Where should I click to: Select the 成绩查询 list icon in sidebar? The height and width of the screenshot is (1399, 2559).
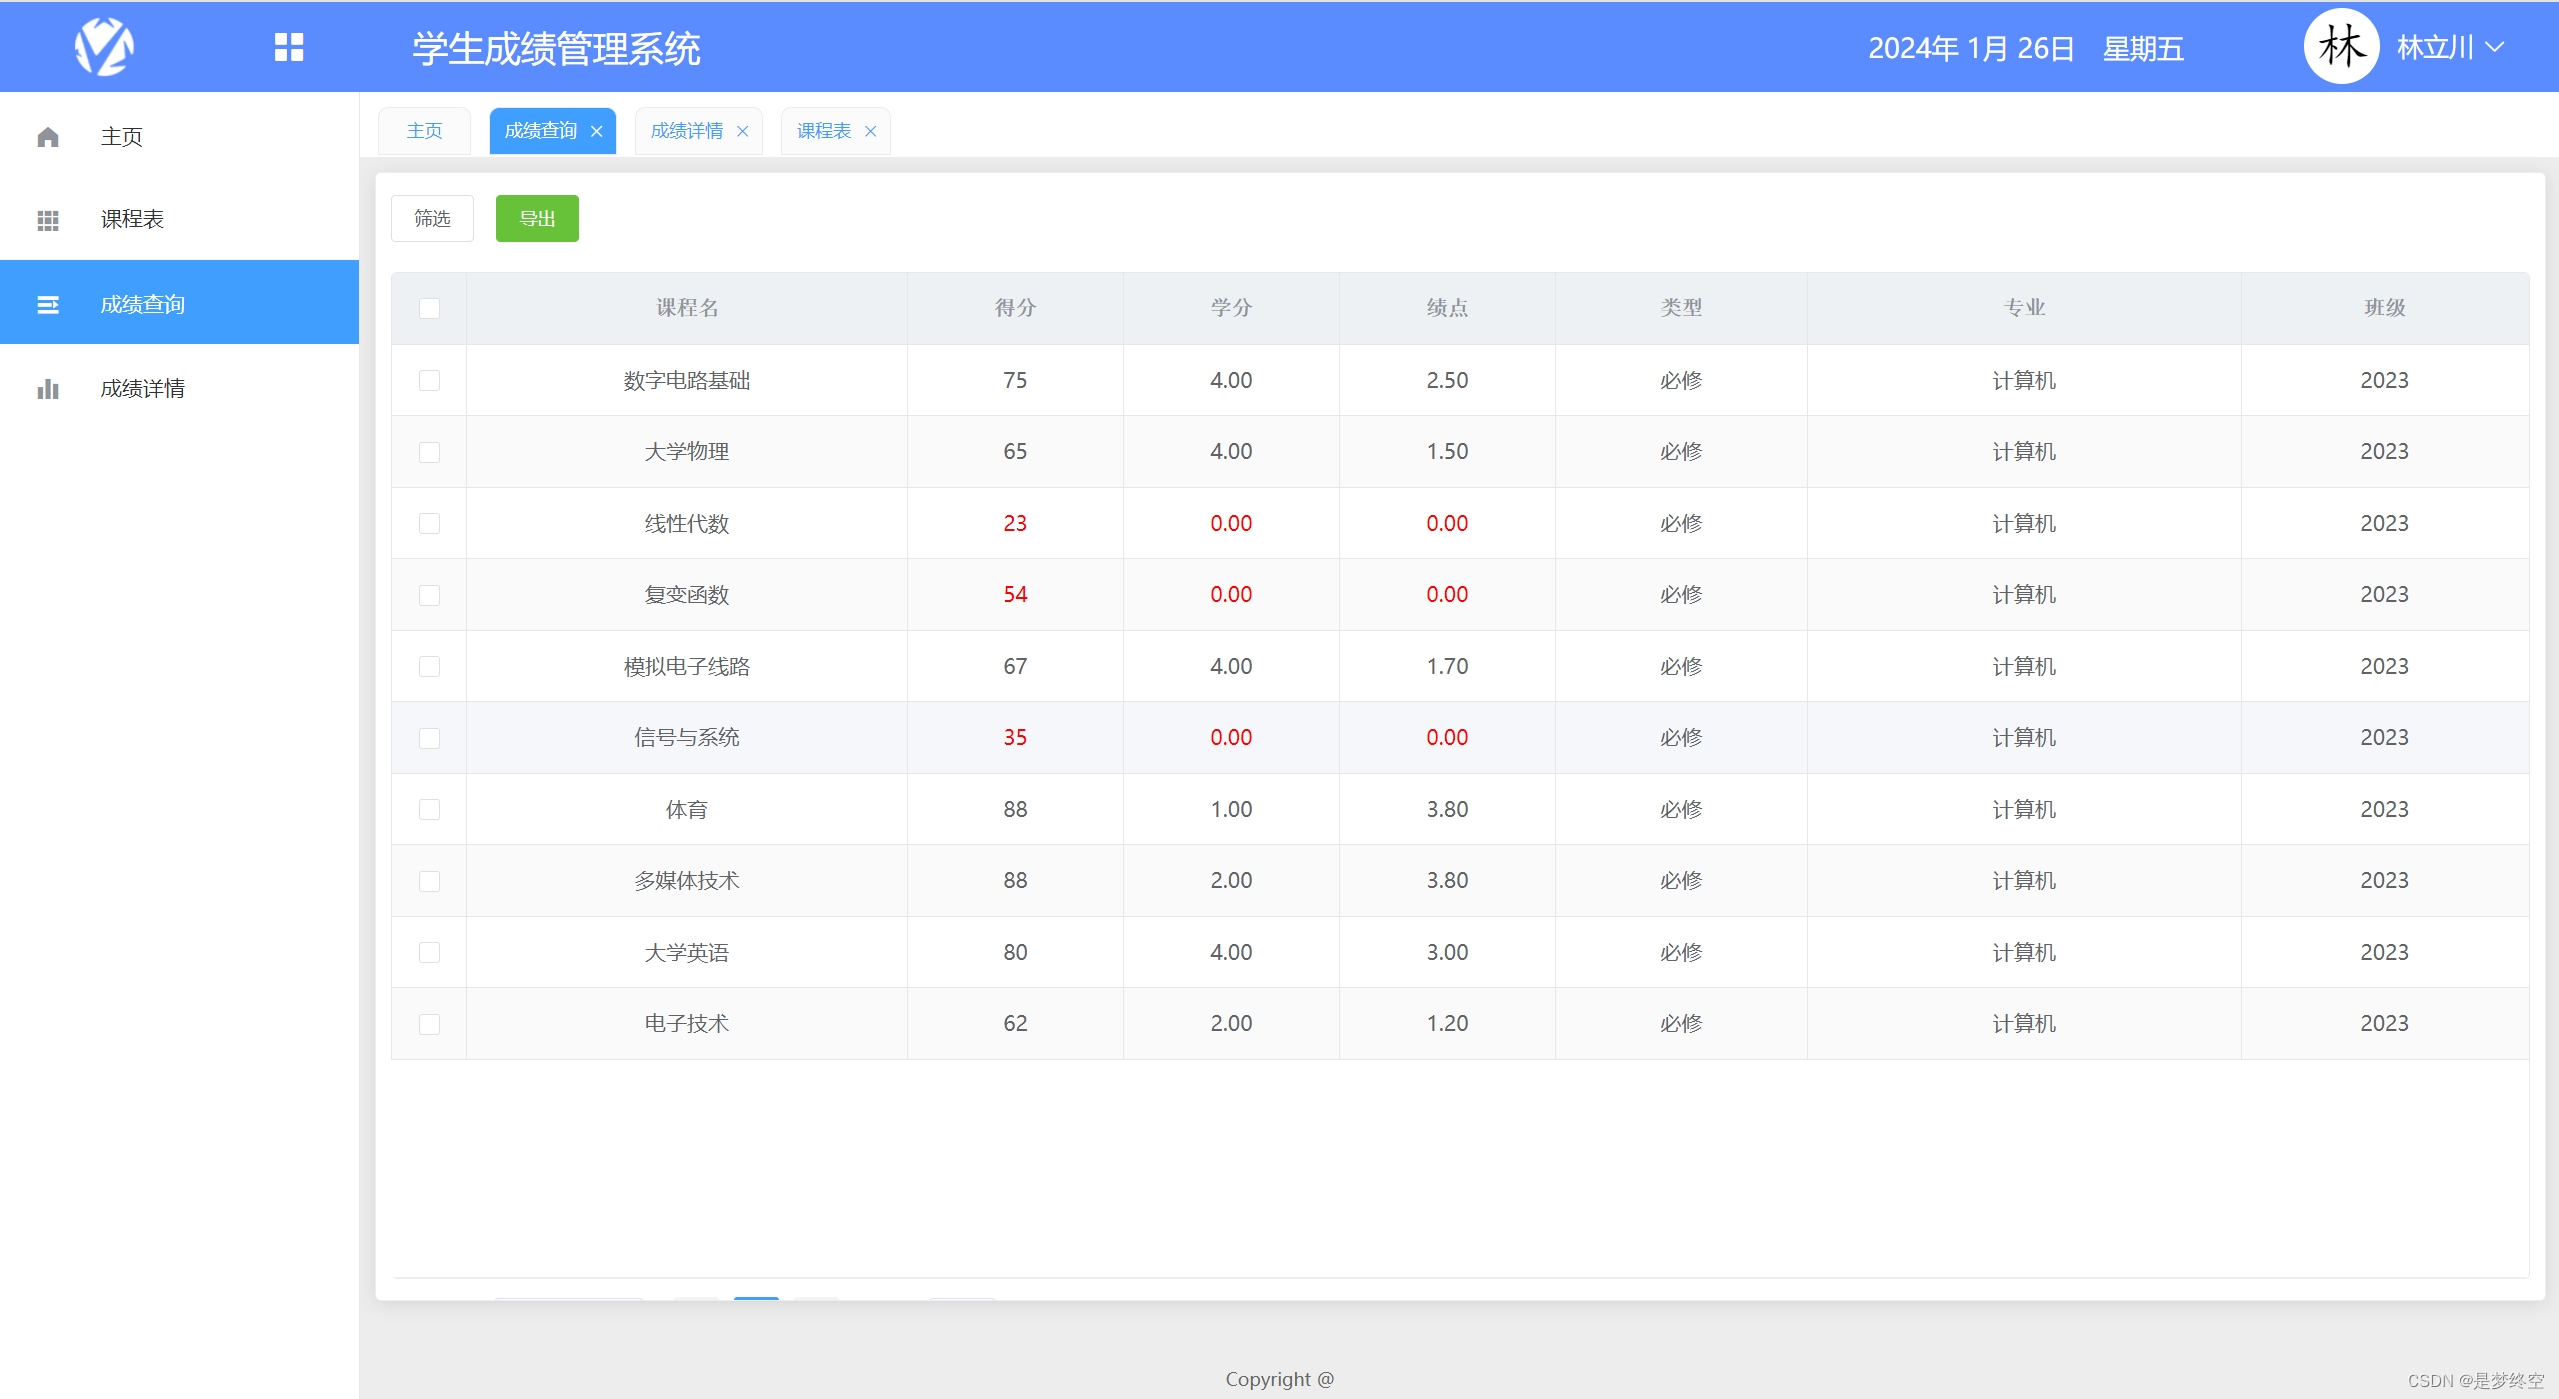(x=48, y=304)
